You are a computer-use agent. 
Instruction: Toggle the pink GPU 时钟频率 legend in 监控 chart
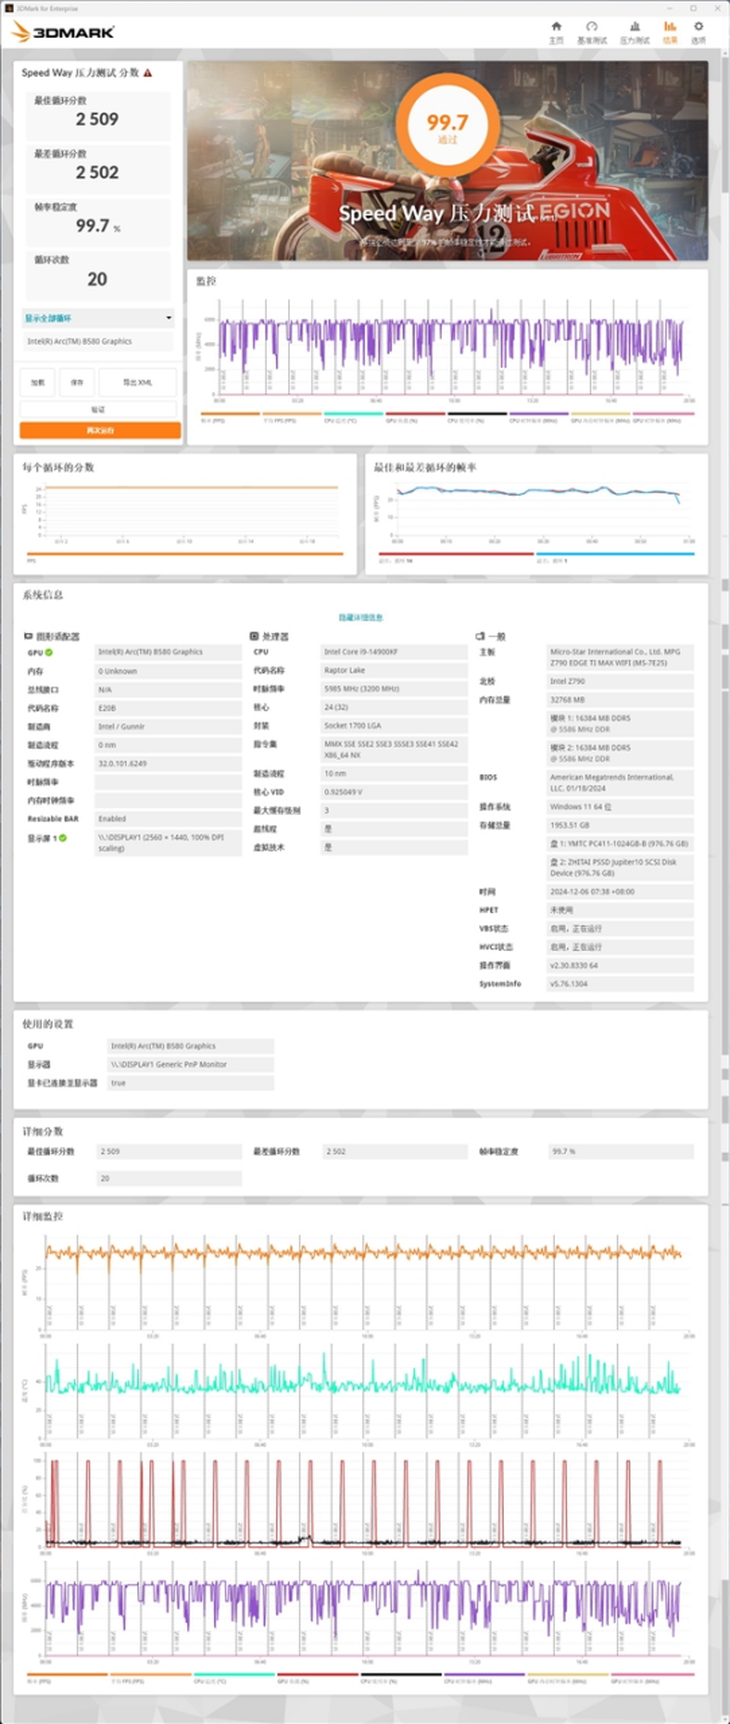[664, 417]
